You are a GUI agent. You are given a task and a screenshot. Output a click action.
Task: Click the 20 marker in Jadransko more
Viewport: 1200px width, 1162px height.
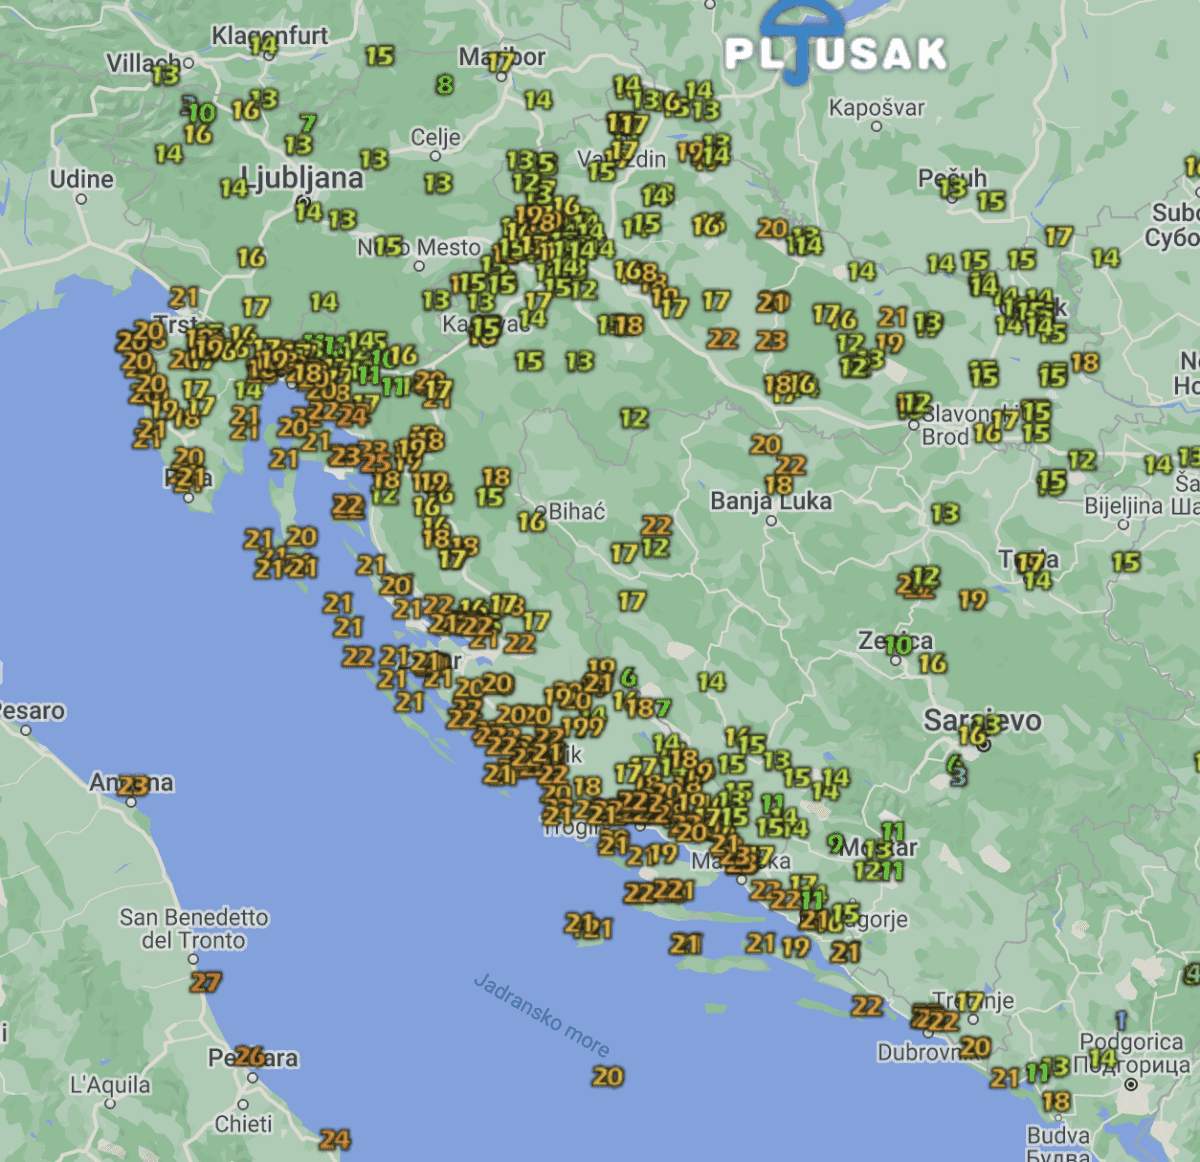tap(608, 1076)
